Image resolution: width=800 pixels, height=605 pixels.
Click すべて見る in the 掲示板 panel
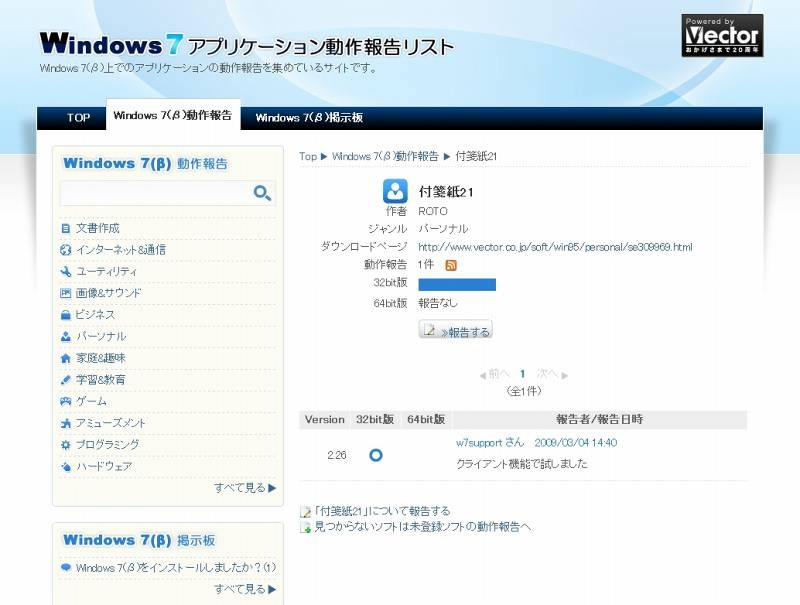click(x=245, y=589)
